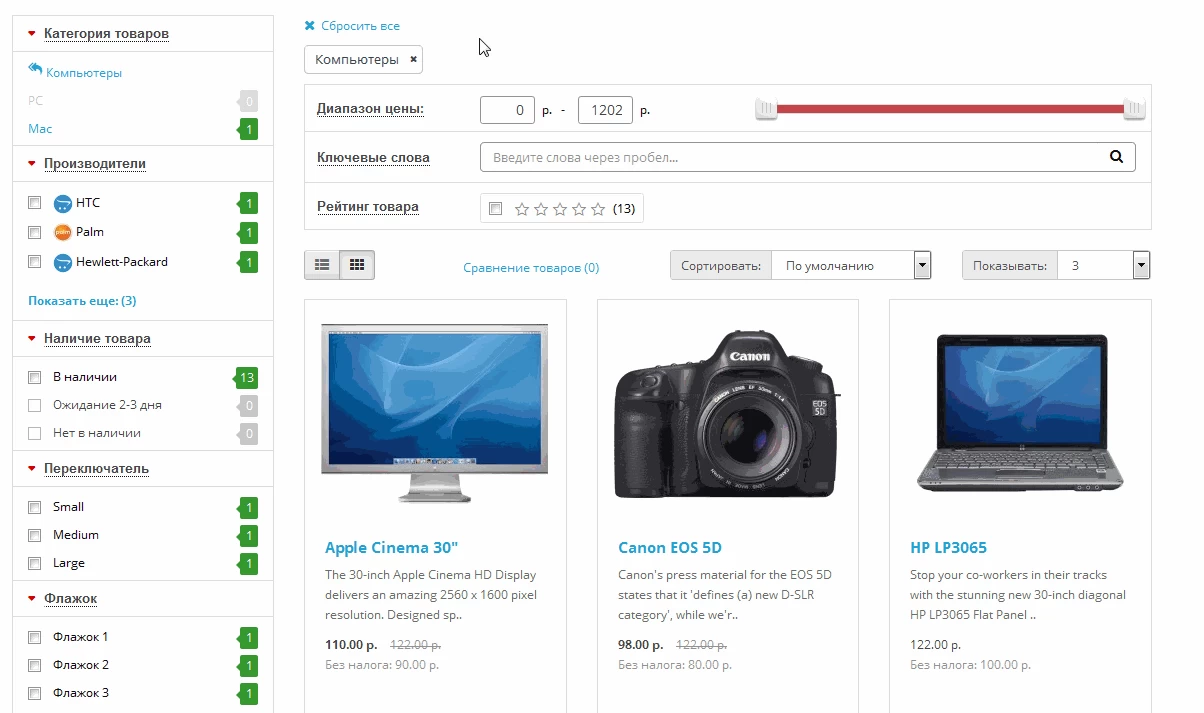Check the Флажок 2 checkbox
1204x713 pixels.
click(x=35, y=665)
